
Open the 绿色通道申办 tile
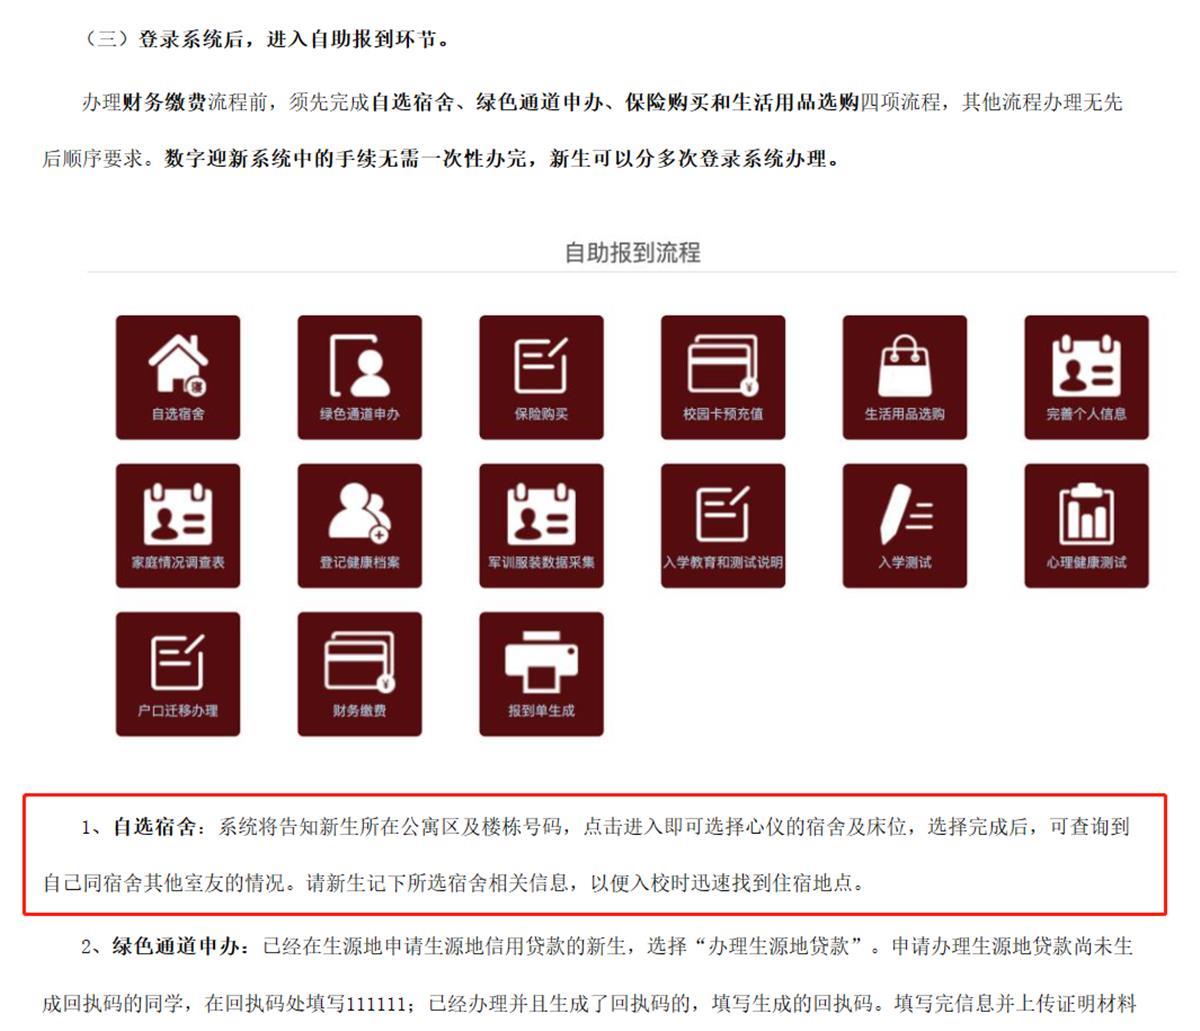359,377
